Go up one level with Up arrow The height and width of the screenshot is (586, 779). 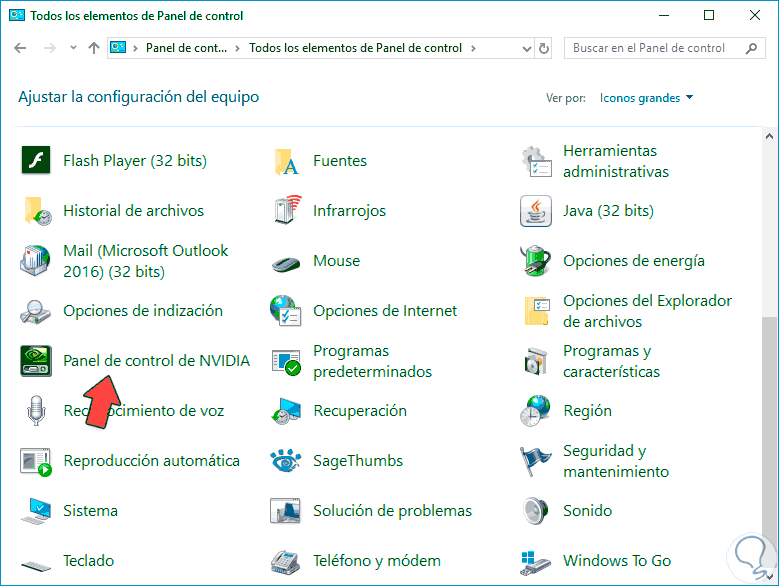93,48
